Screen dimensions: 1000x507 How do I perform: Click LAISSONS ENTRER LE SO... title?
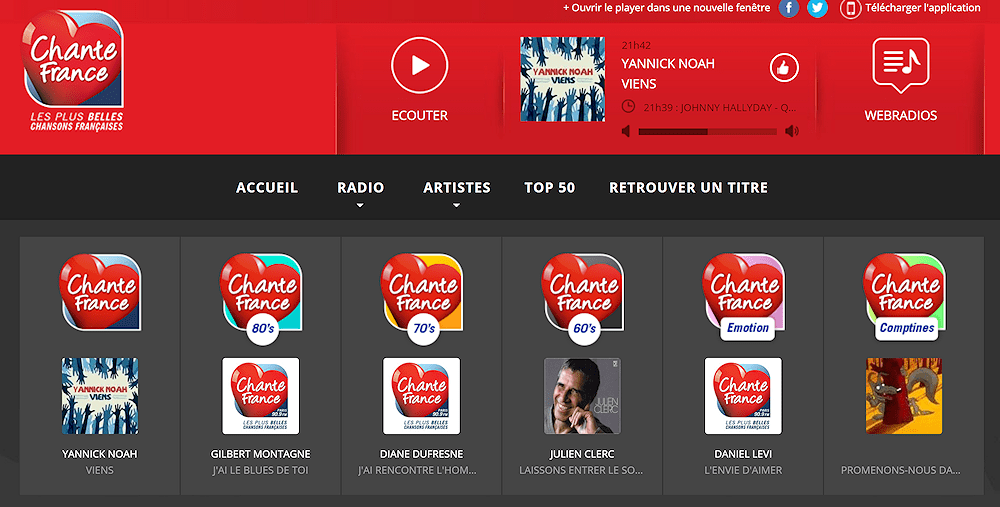click(581, 470)
